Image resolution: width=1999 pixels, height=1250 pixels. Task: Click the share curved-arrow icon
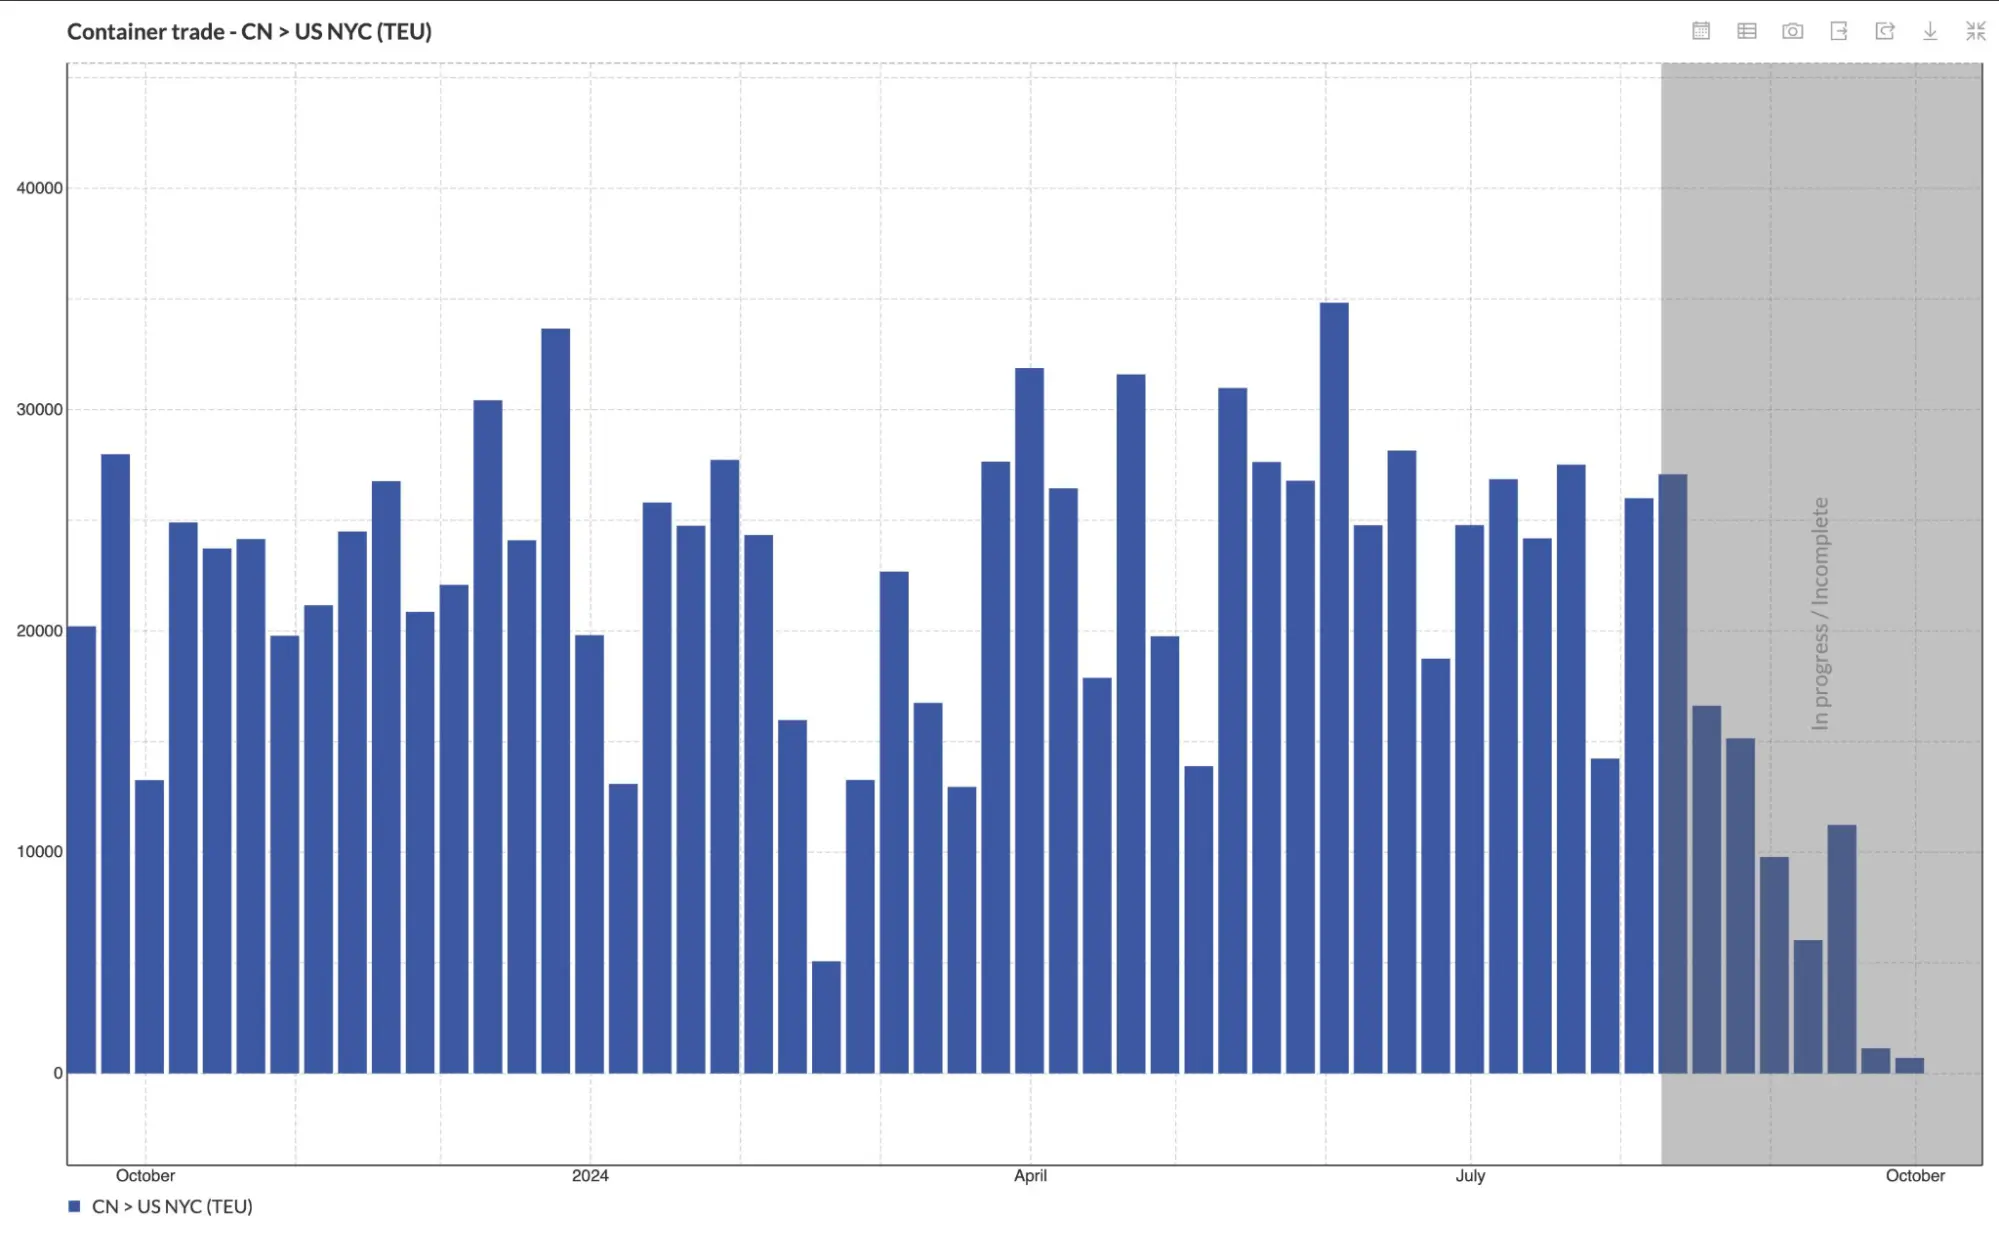pyautogui.click(x=1885, y=31)
